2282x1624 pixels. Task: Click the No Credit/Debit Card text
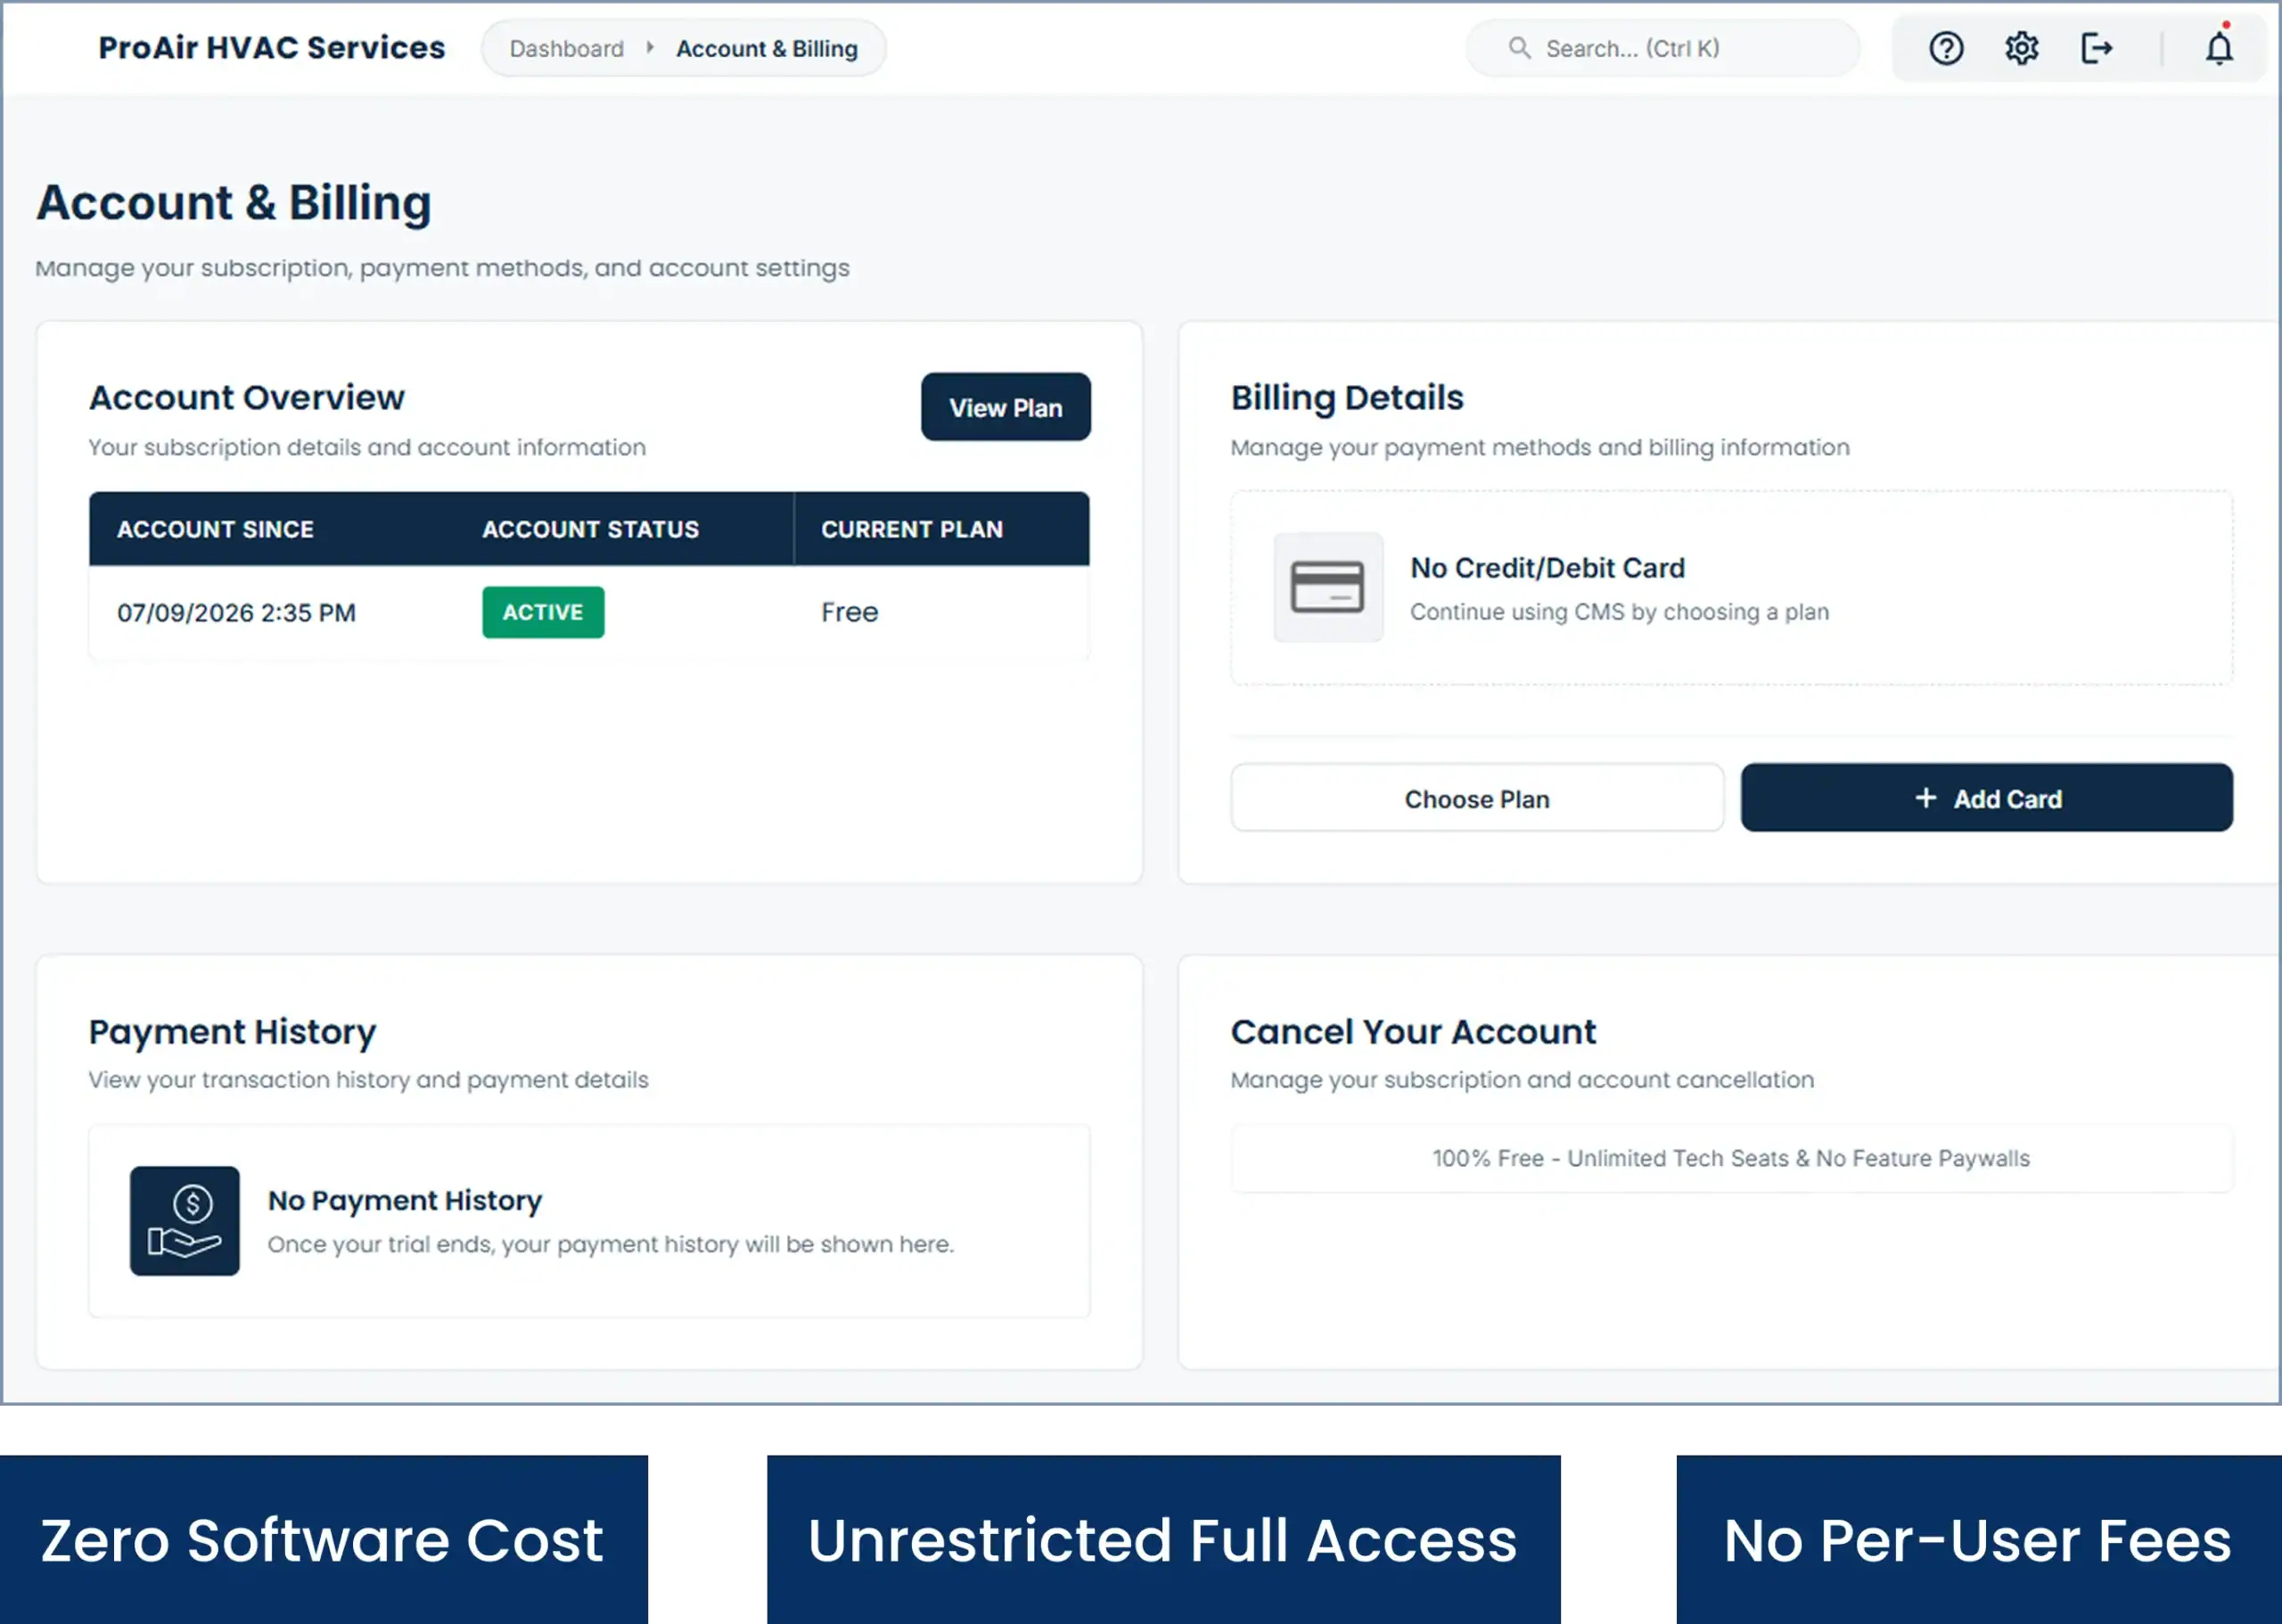[1547, 568]
